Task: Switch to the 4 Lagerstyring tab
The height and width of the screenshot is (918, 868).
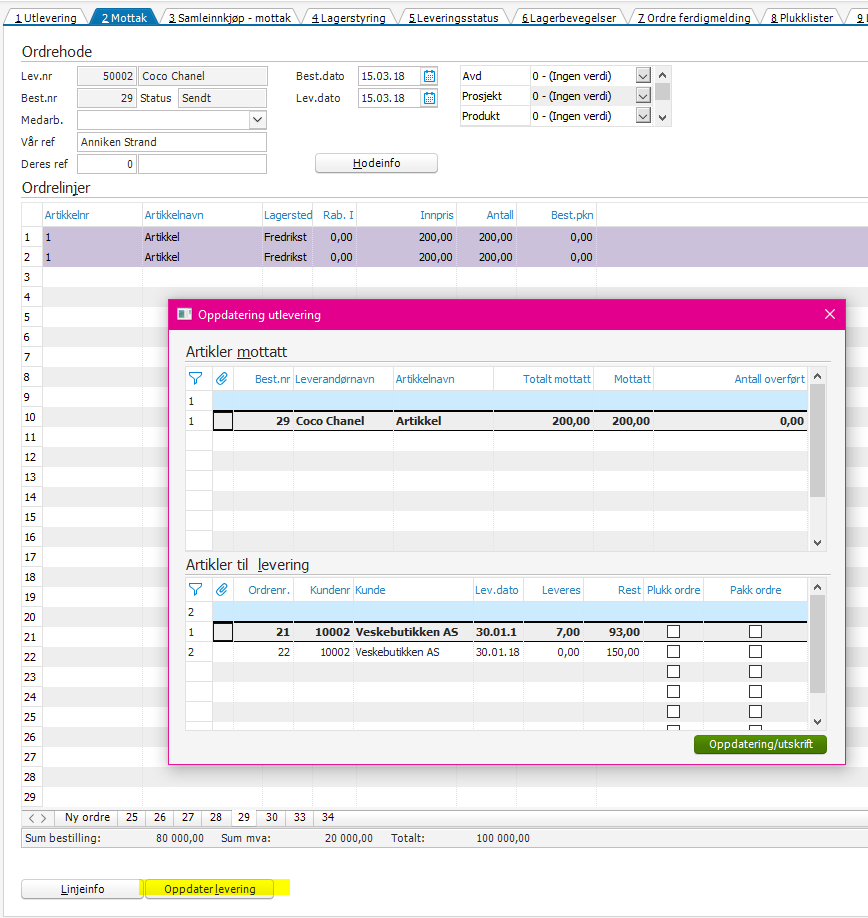Action: (x=348, y=17)
